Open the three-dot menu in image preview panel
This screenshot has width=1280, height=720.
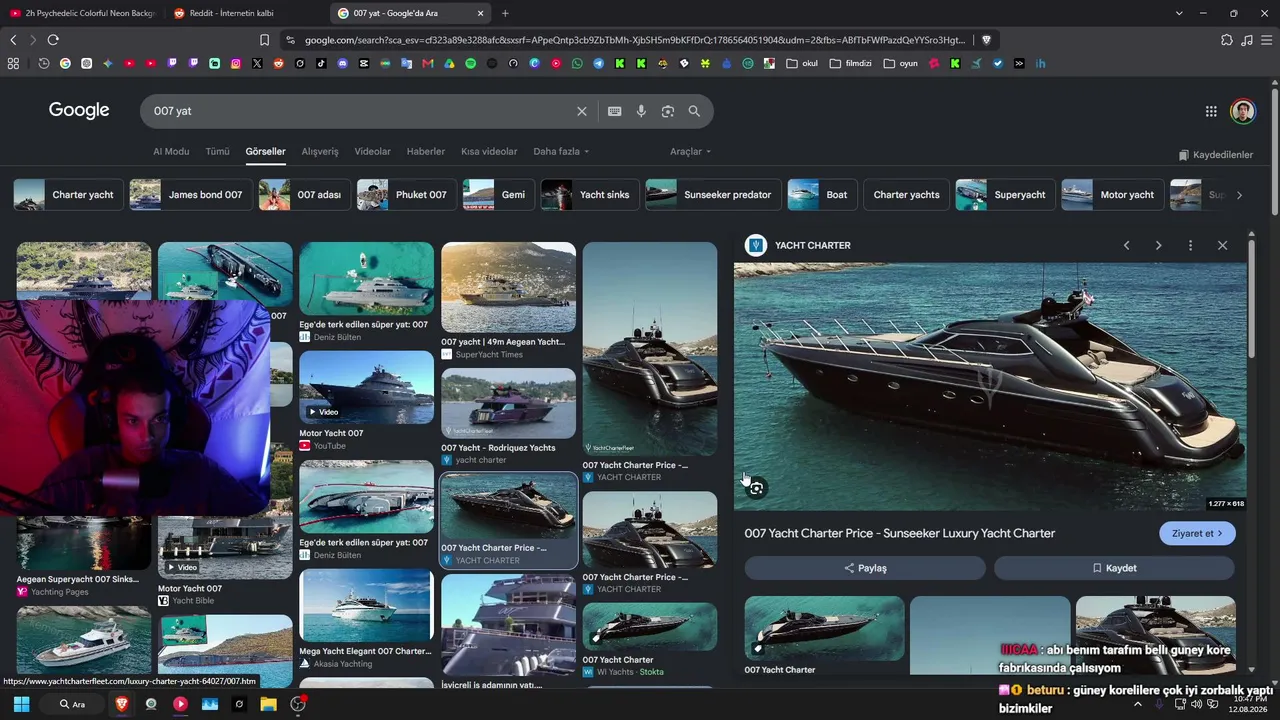(1190, 245)
